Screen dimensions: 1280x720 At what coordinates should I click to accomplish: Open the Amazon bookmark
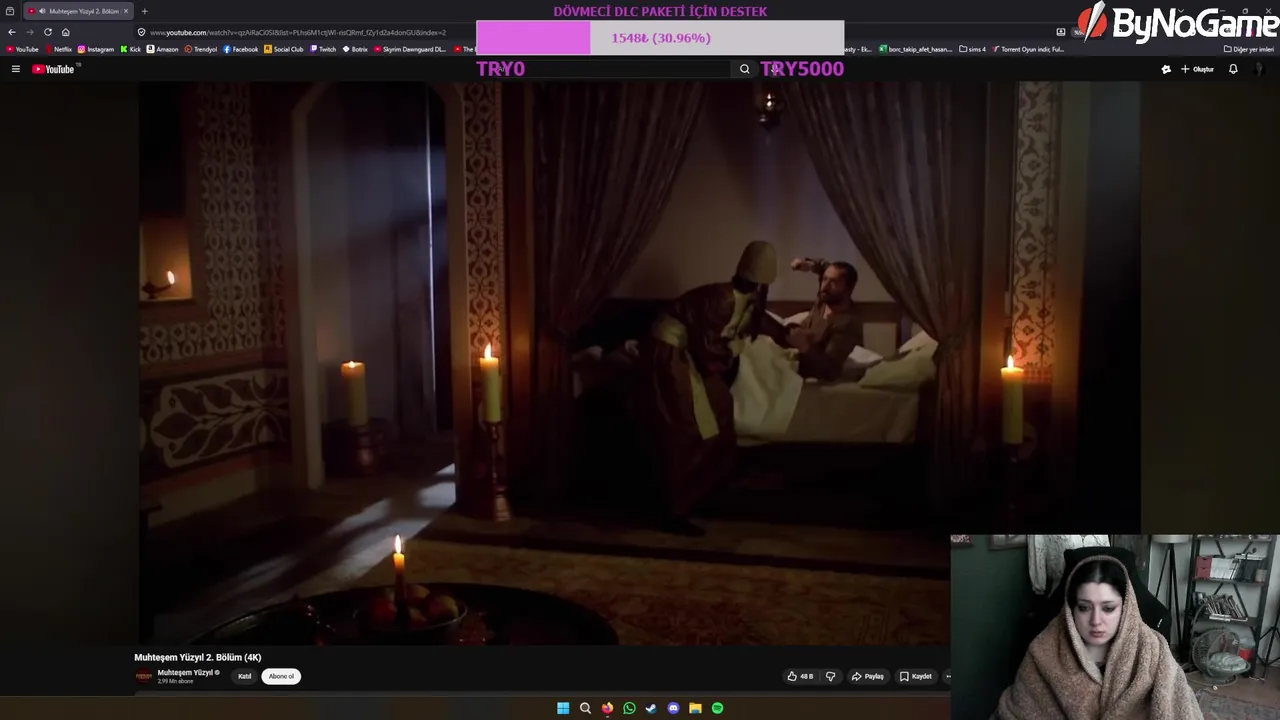pyautogui.click(x=163, y=49)
